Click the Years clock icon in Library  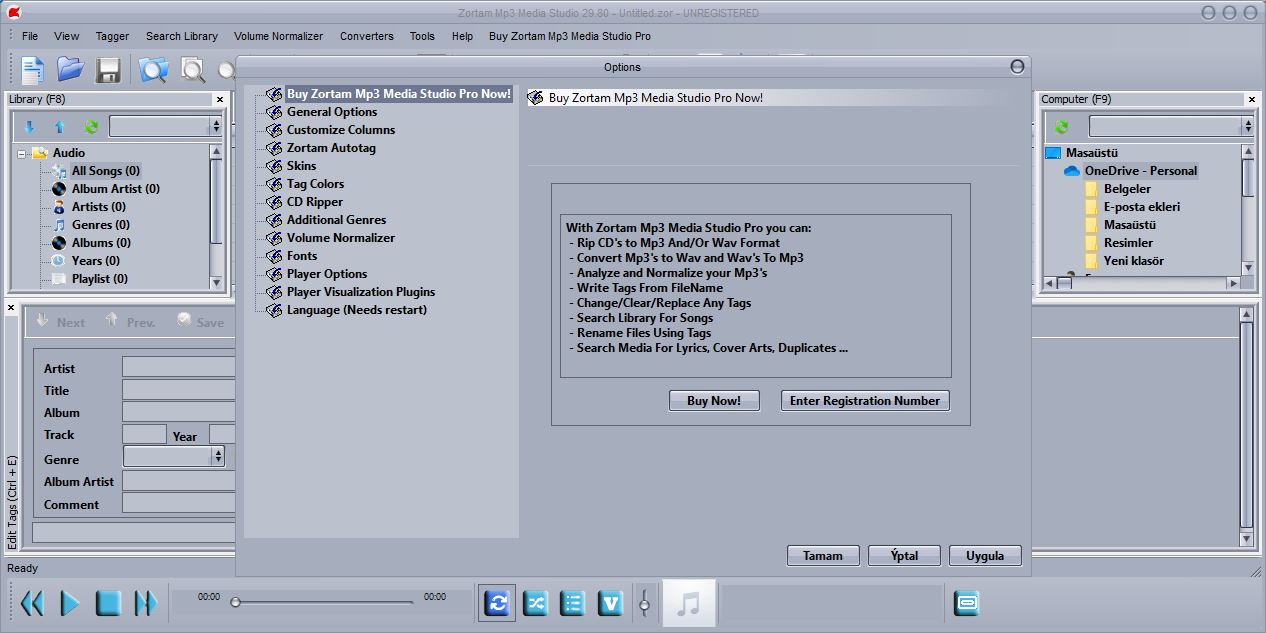coord(59,261)
